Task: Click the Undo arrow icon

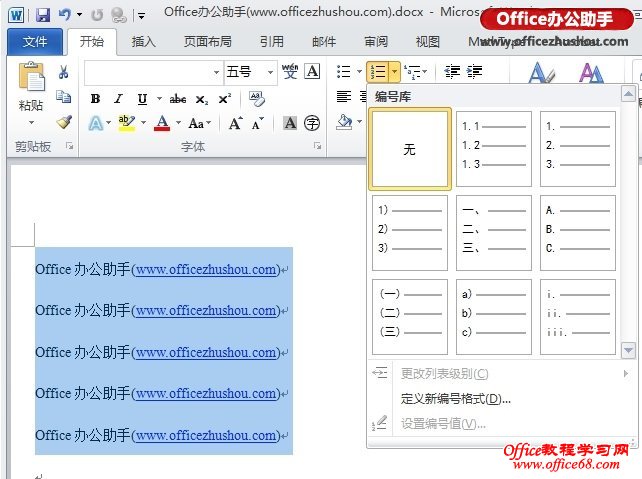Action: point(65,15)
